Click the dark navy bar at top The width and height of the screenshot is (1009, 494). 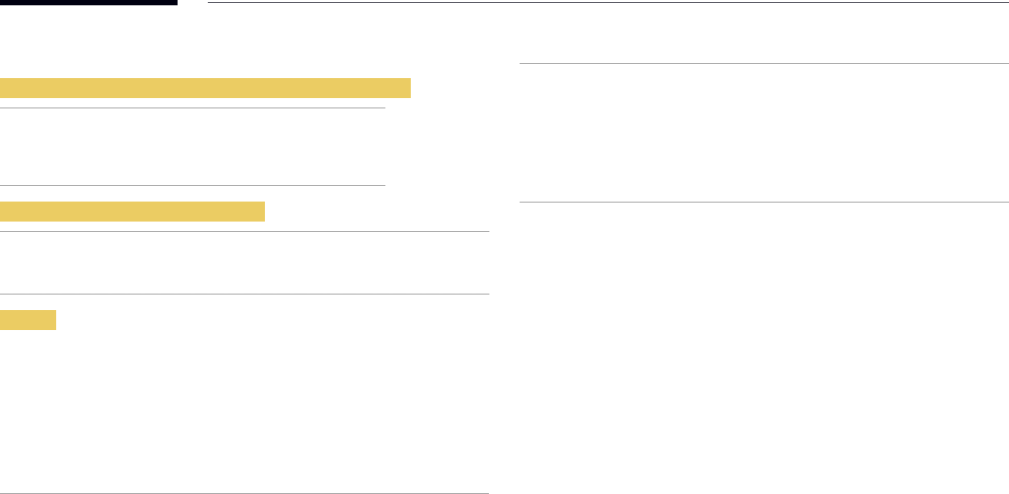tap(89, 3)
